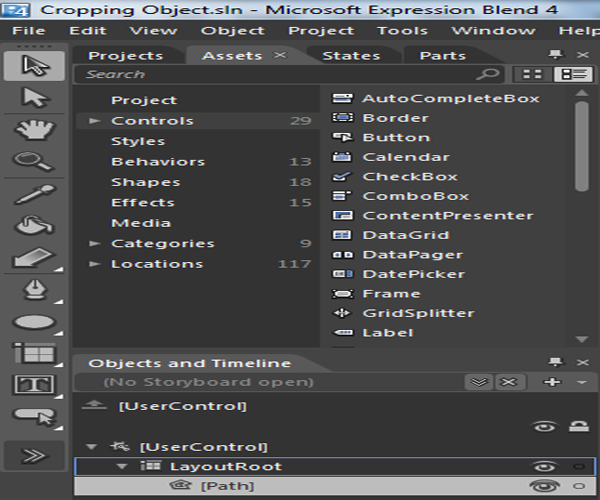Select the Gradient tool

tap(34, 257)
